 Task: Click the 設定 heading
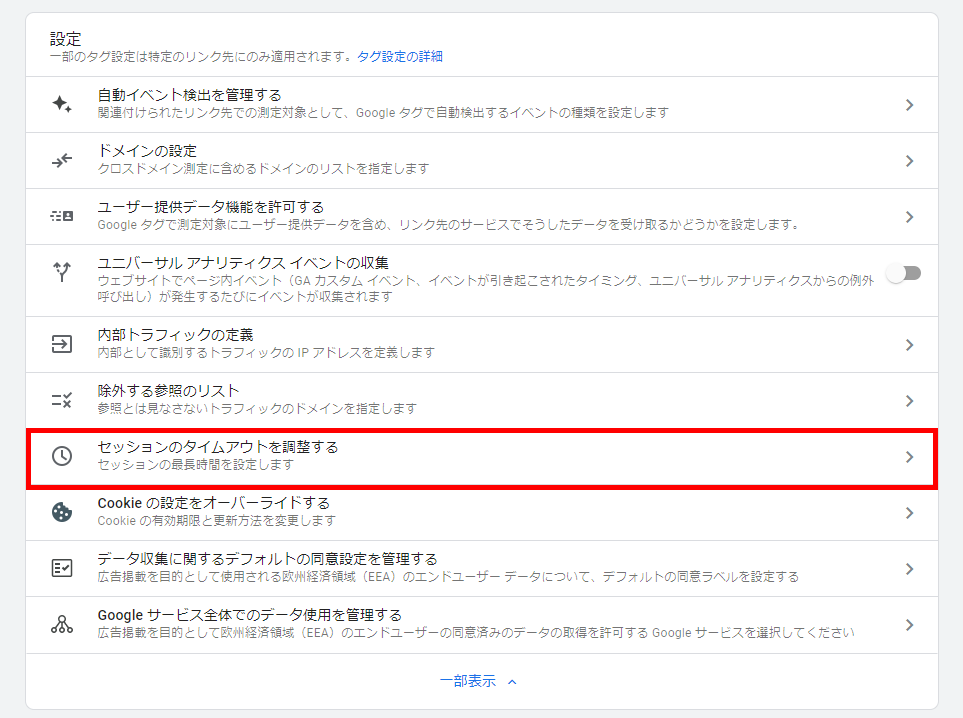tap(65, 39)
